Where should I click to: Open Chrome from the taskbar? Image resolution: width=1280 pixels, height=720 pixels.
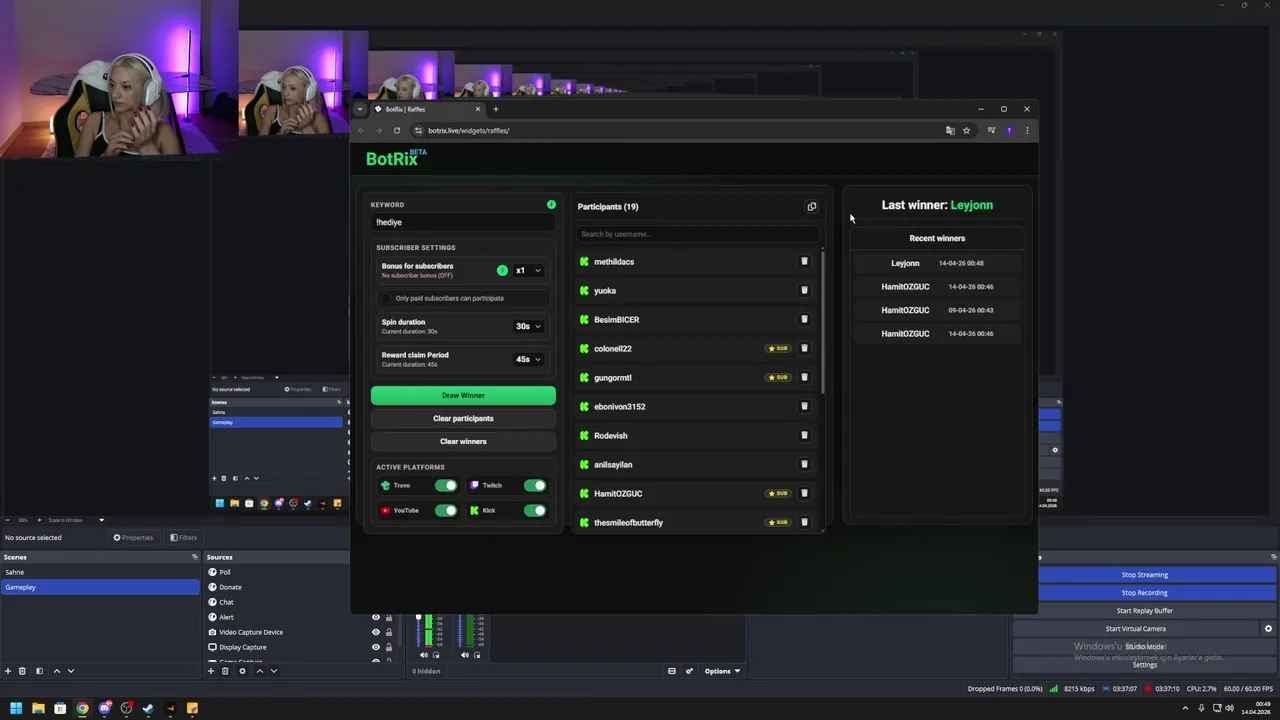(82, 709)
